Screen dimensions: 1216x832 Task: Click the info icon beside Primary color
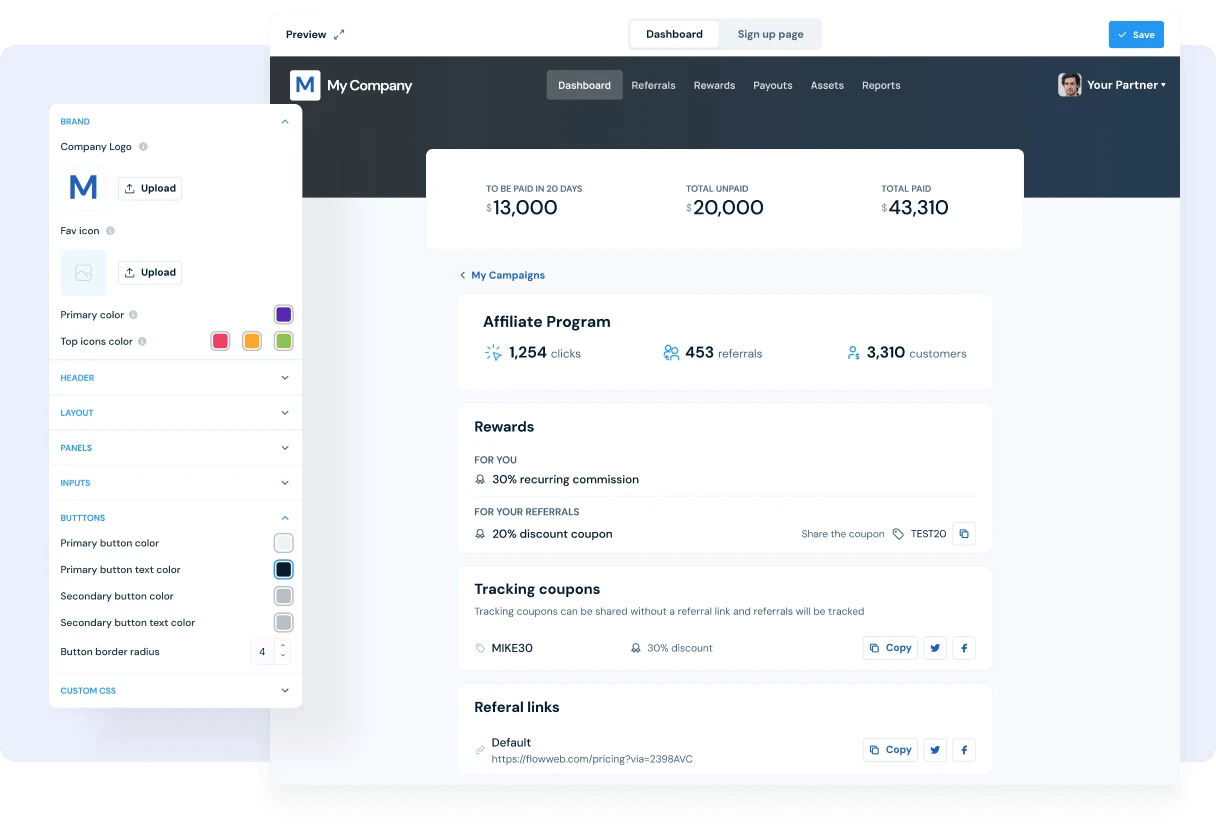[133, 315]
